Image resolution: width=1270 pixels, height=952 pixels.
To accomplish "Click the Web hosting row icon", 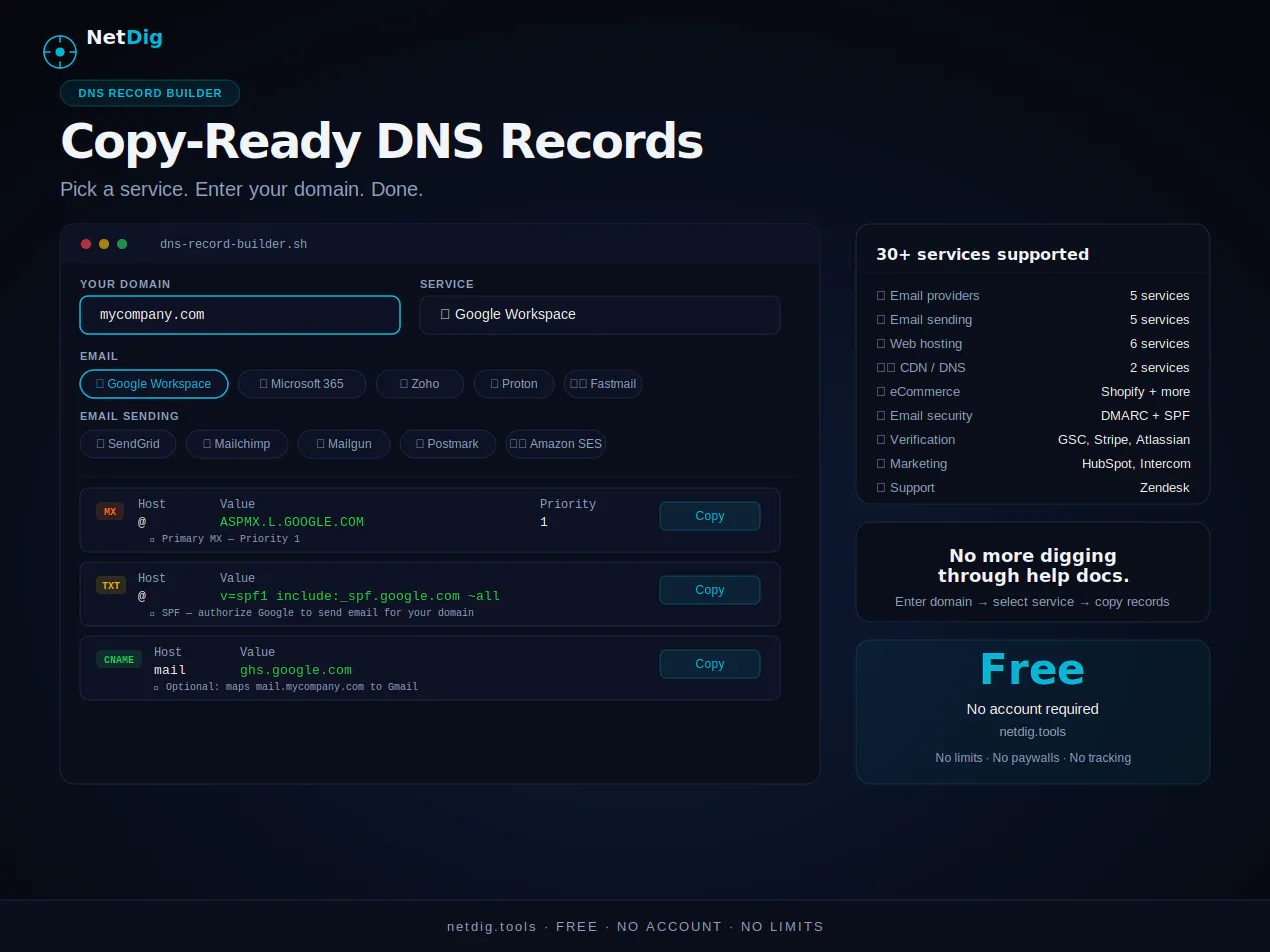I will click(881, 344).
